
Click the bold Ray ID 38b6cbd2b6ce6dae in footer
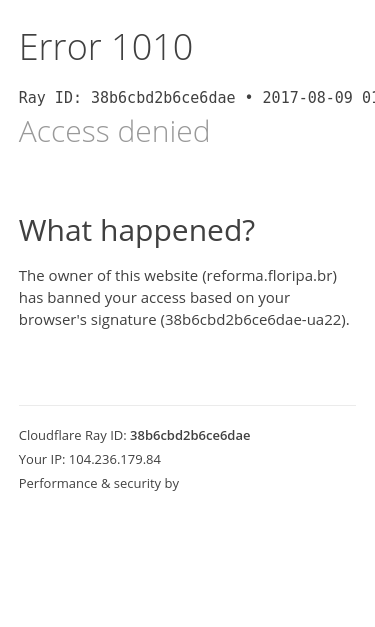pos(190,435)
